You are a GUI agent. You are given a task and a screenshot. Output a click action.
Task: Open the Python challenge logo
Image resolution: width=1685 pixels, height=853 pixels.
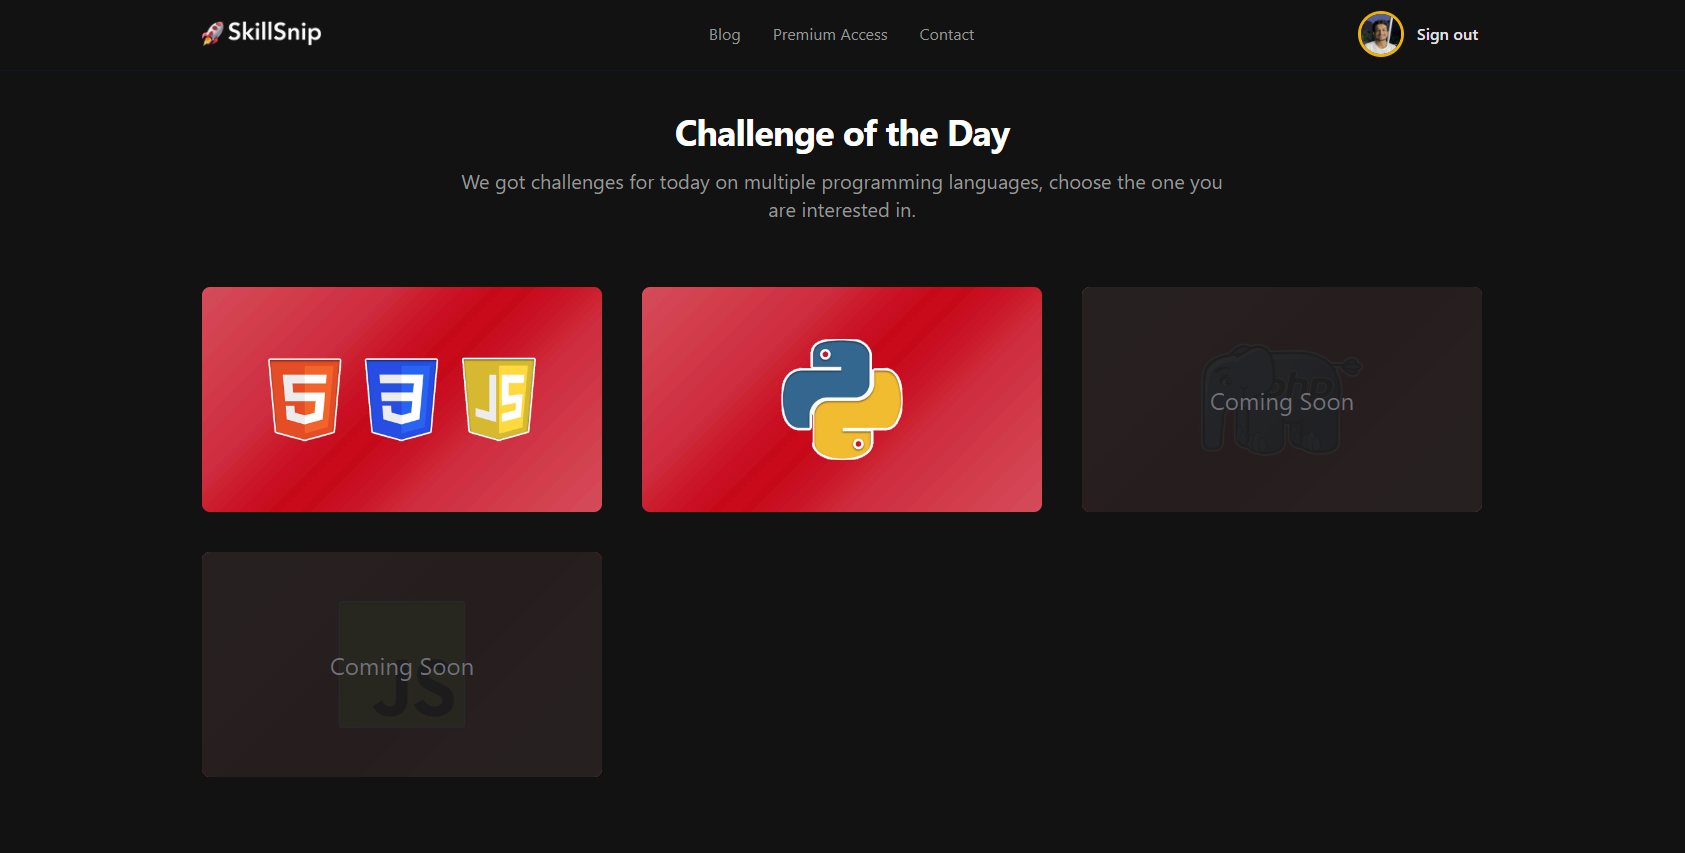[842, 399]
